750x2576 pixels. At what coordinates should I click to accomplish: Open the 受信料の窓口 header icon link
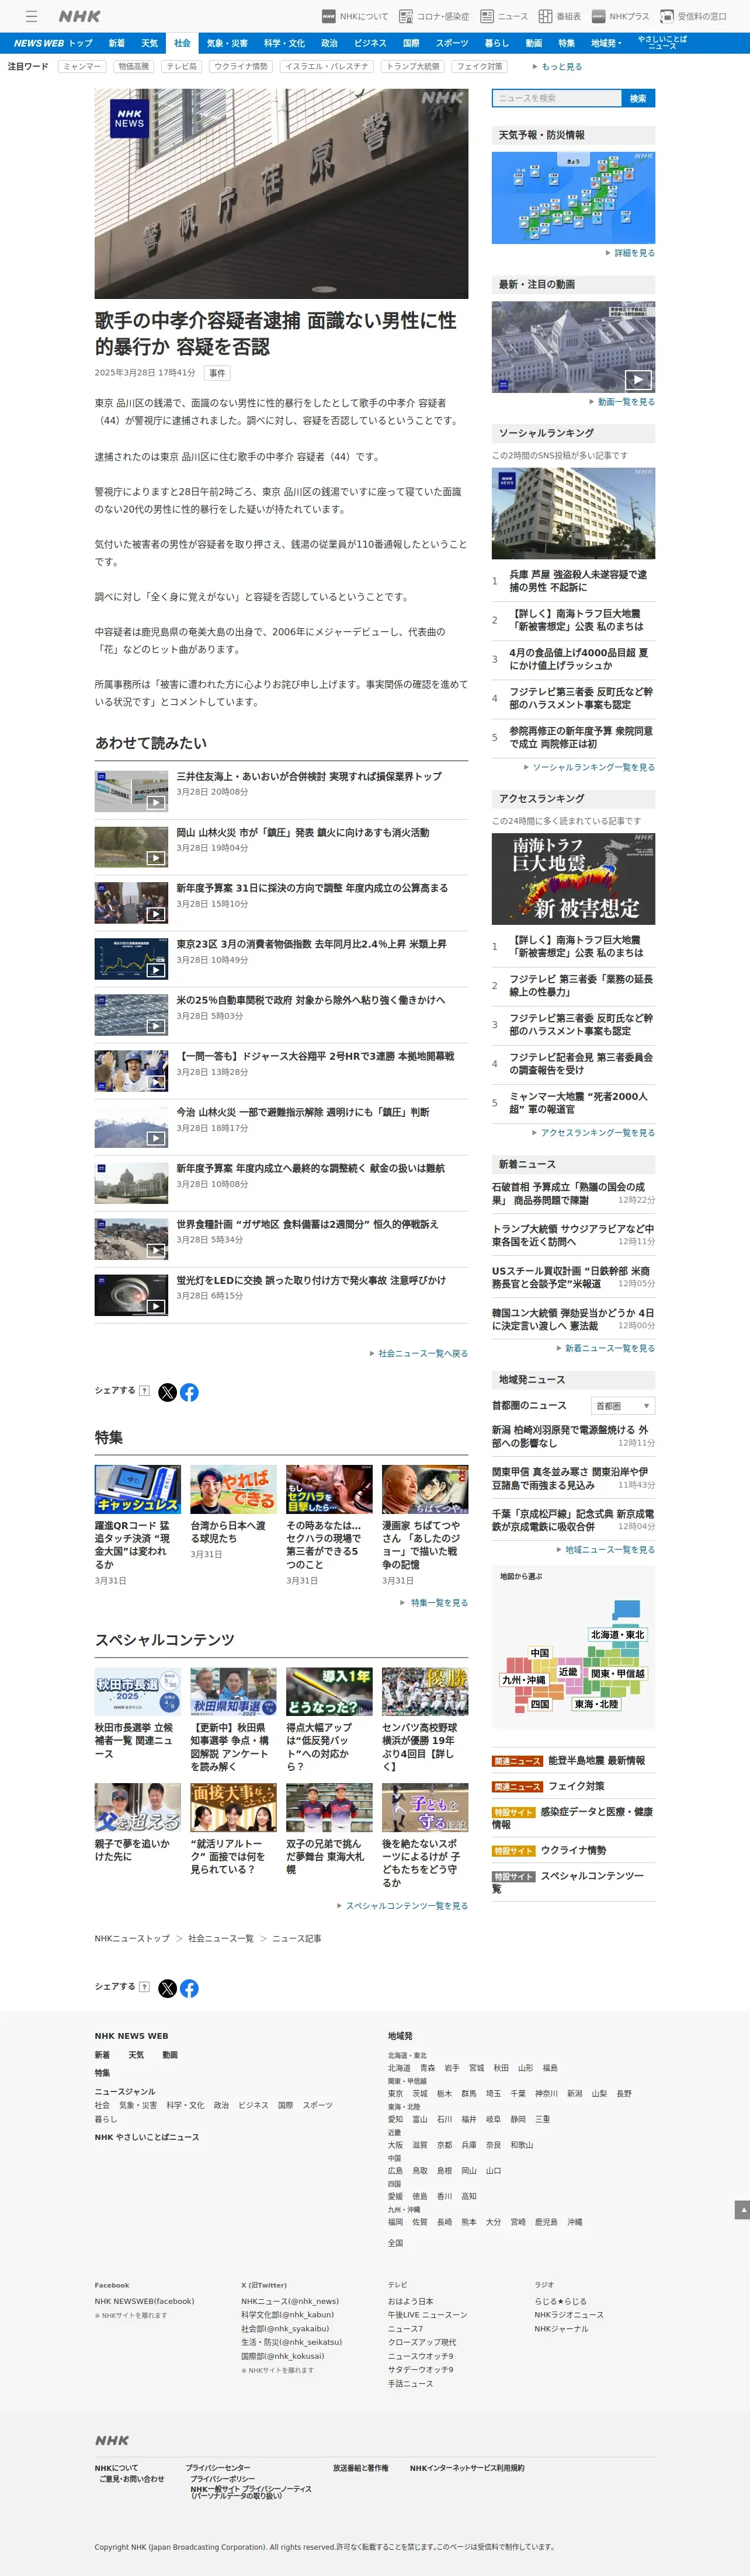(x=693, y=16)
